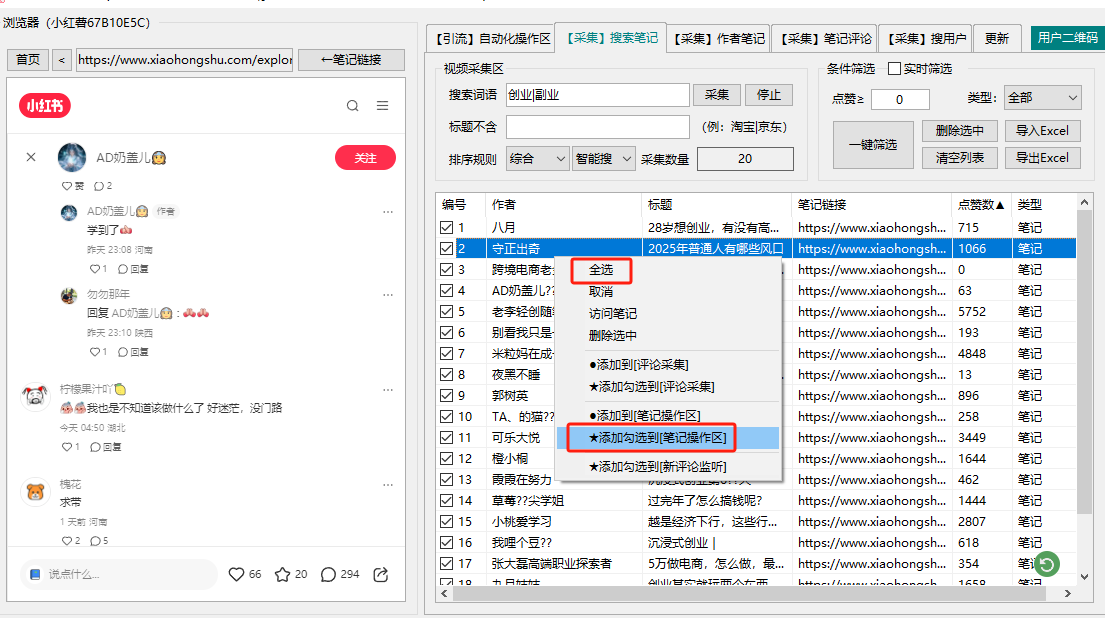Switch to the 【采集】笔记评论 tab
The height and width of the screenshot is (618, 1105).
point(826,39)
